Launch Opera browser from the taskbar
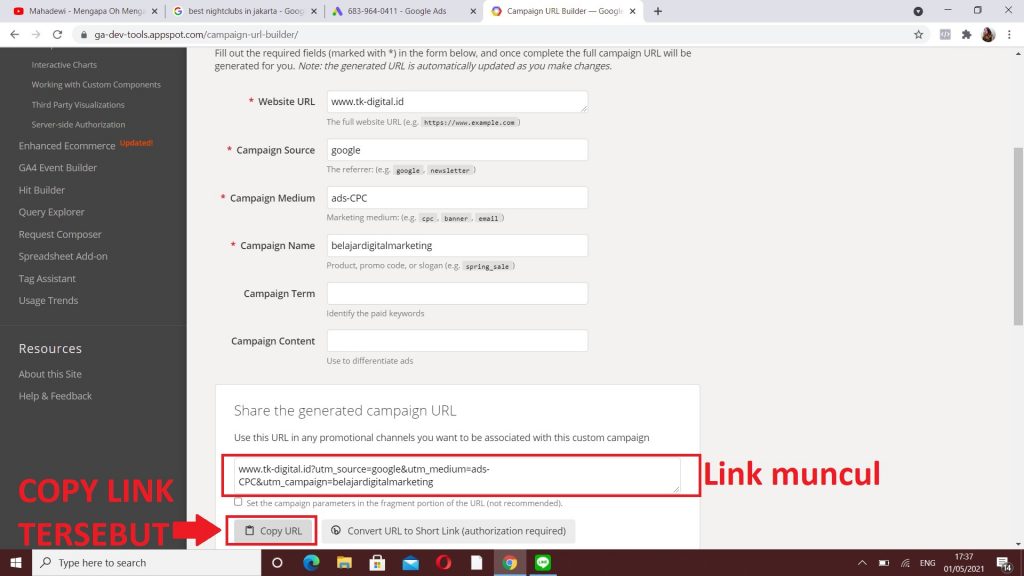This screenshot has height=576, width=1024. click(442, 563)
